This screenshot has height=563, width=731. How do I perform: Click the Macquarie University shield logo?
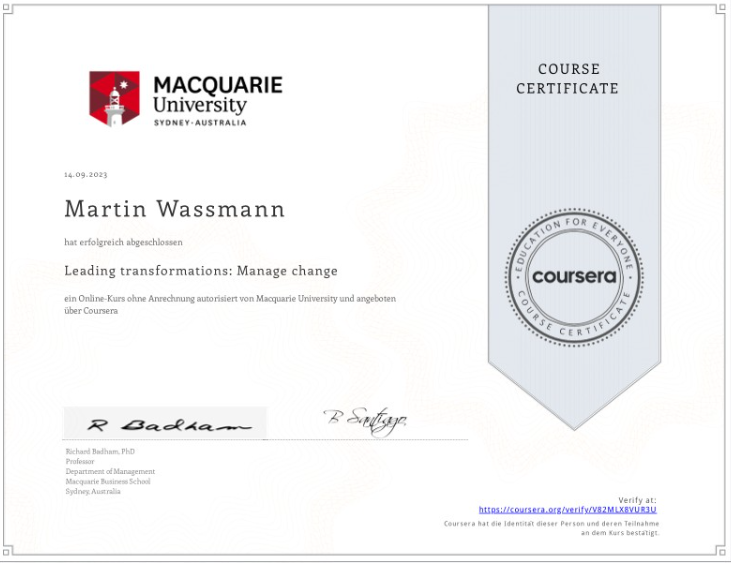click(114, 99)
